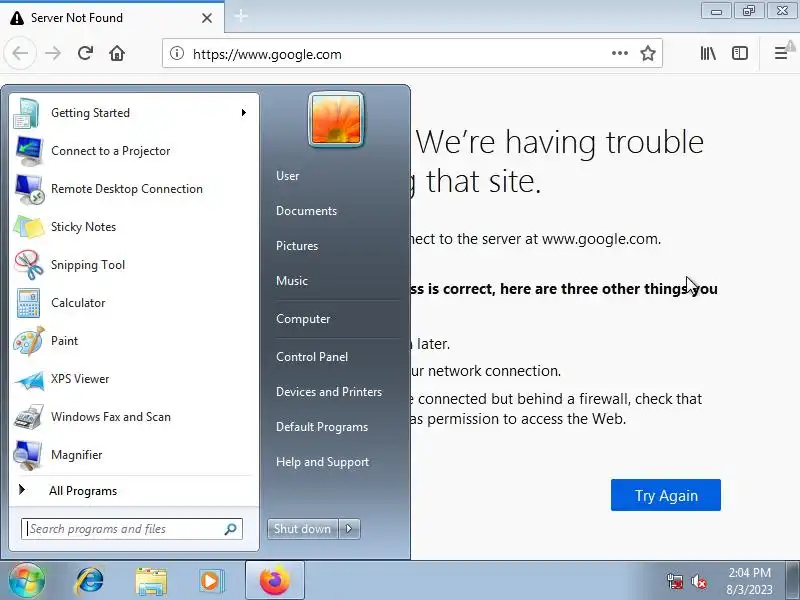Image resolution: width=800 pixels, height=600 pixels.
Task: Open Computer from the Start menu
Action: coord(303,319)
